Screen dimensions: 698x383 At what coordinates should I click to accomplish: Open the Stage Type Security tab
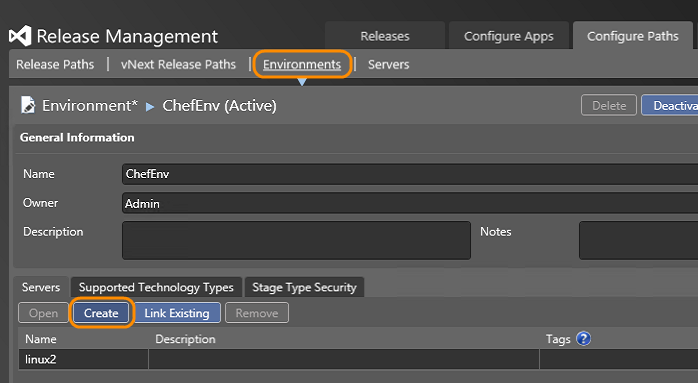coord(304,287)
